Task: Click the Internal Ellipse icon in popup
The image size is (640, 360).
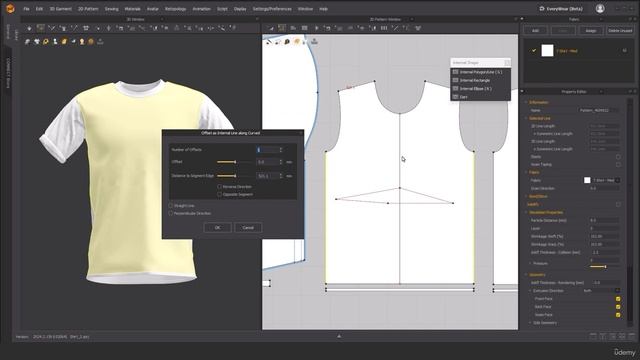Action: point(456,88)
